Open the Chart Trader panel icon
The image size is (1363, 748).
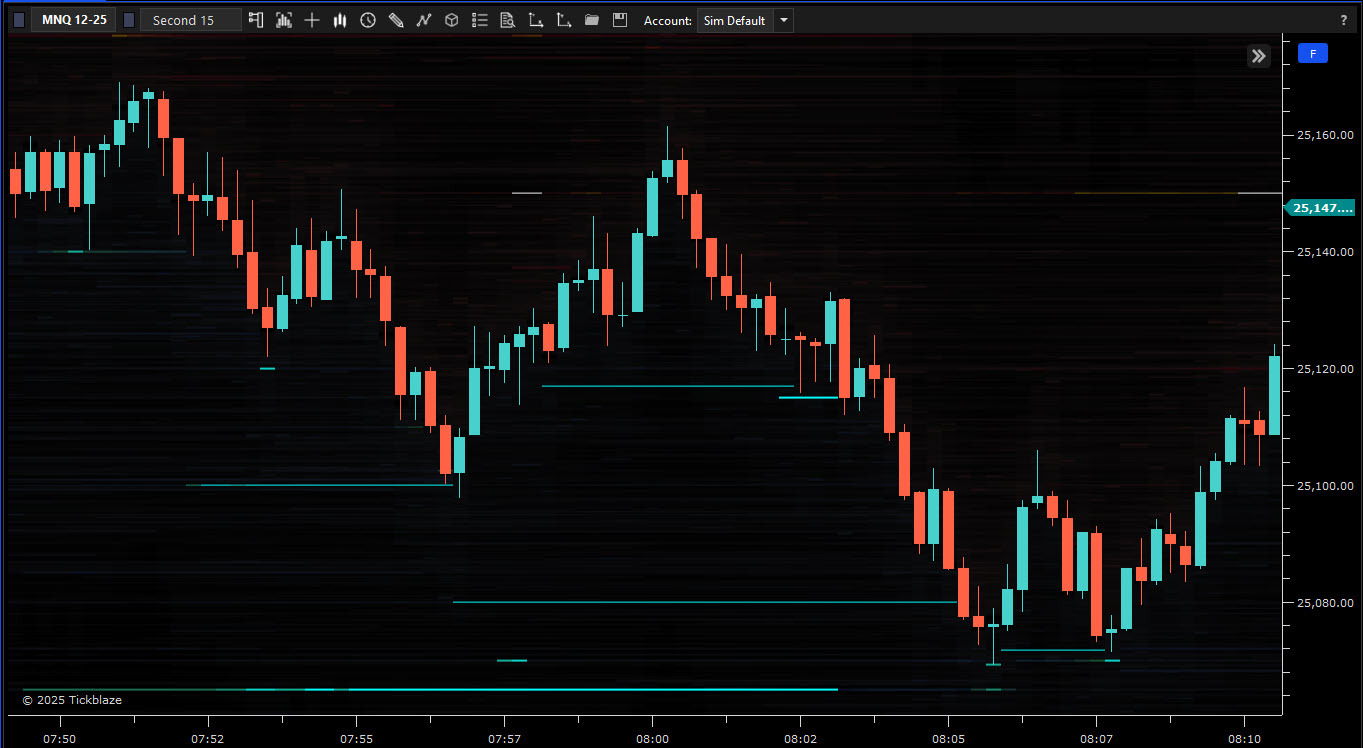(x=256, y=20)
